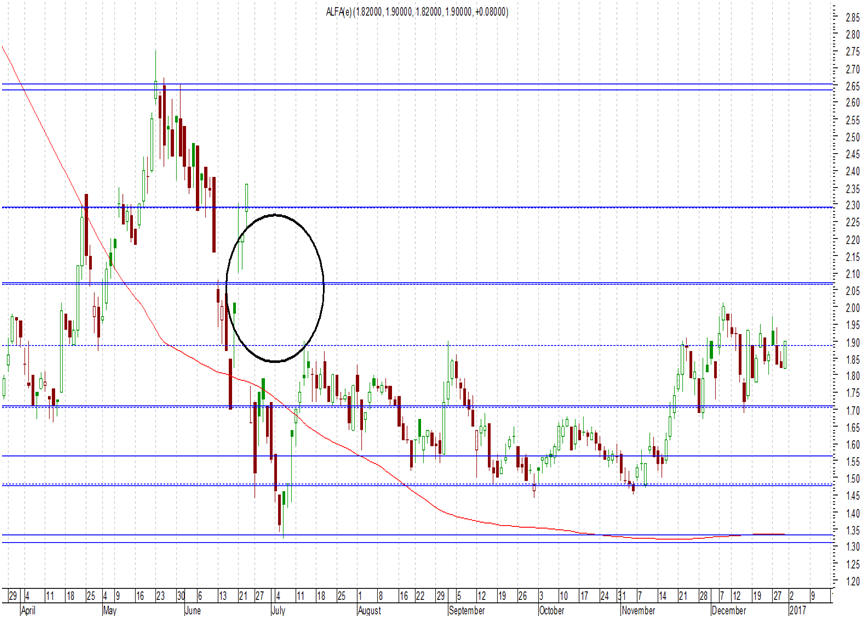The height and width of the screenshot is (618, 864).
Task: Click the November month label
Action: click(639, 610)
